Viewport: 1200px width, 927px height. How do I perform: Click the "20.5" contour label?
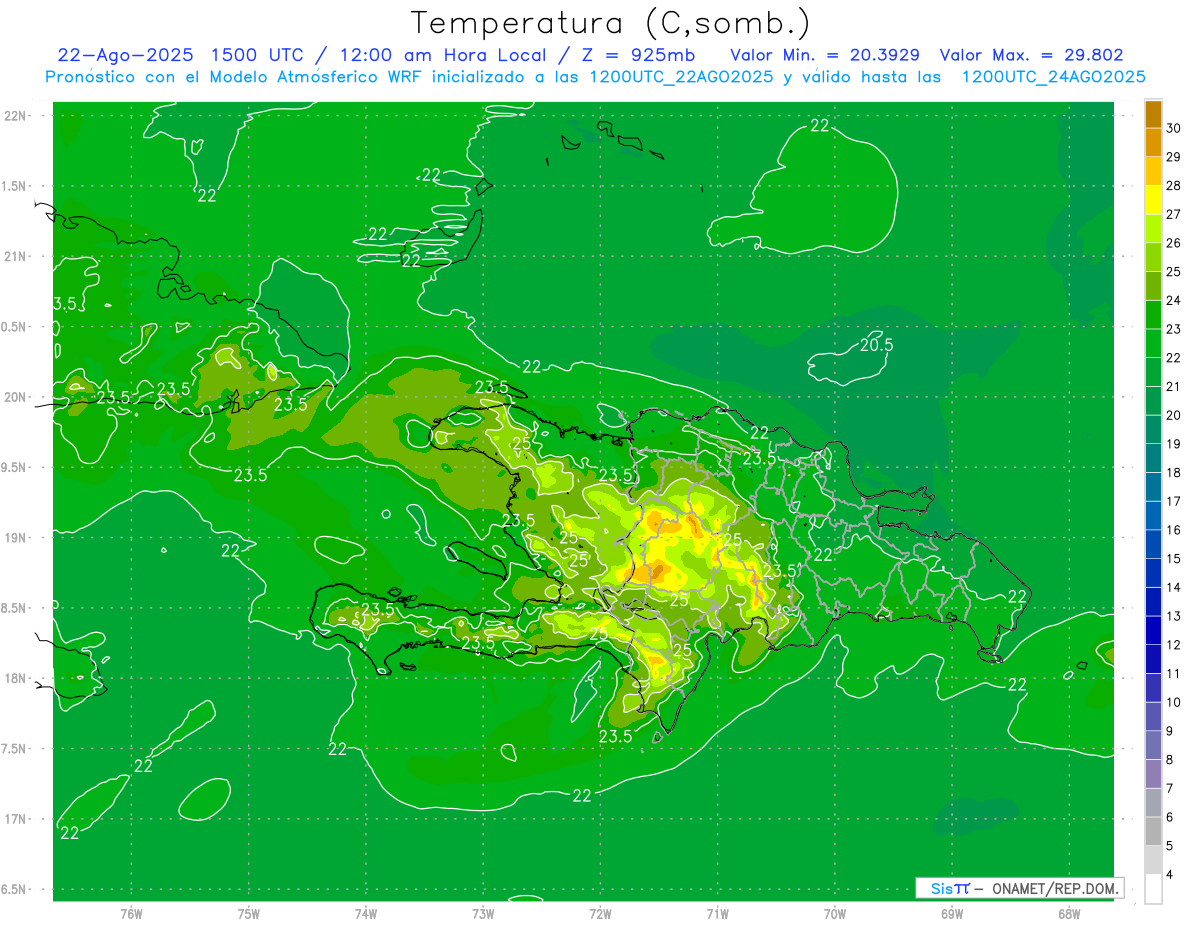point(876,345)
